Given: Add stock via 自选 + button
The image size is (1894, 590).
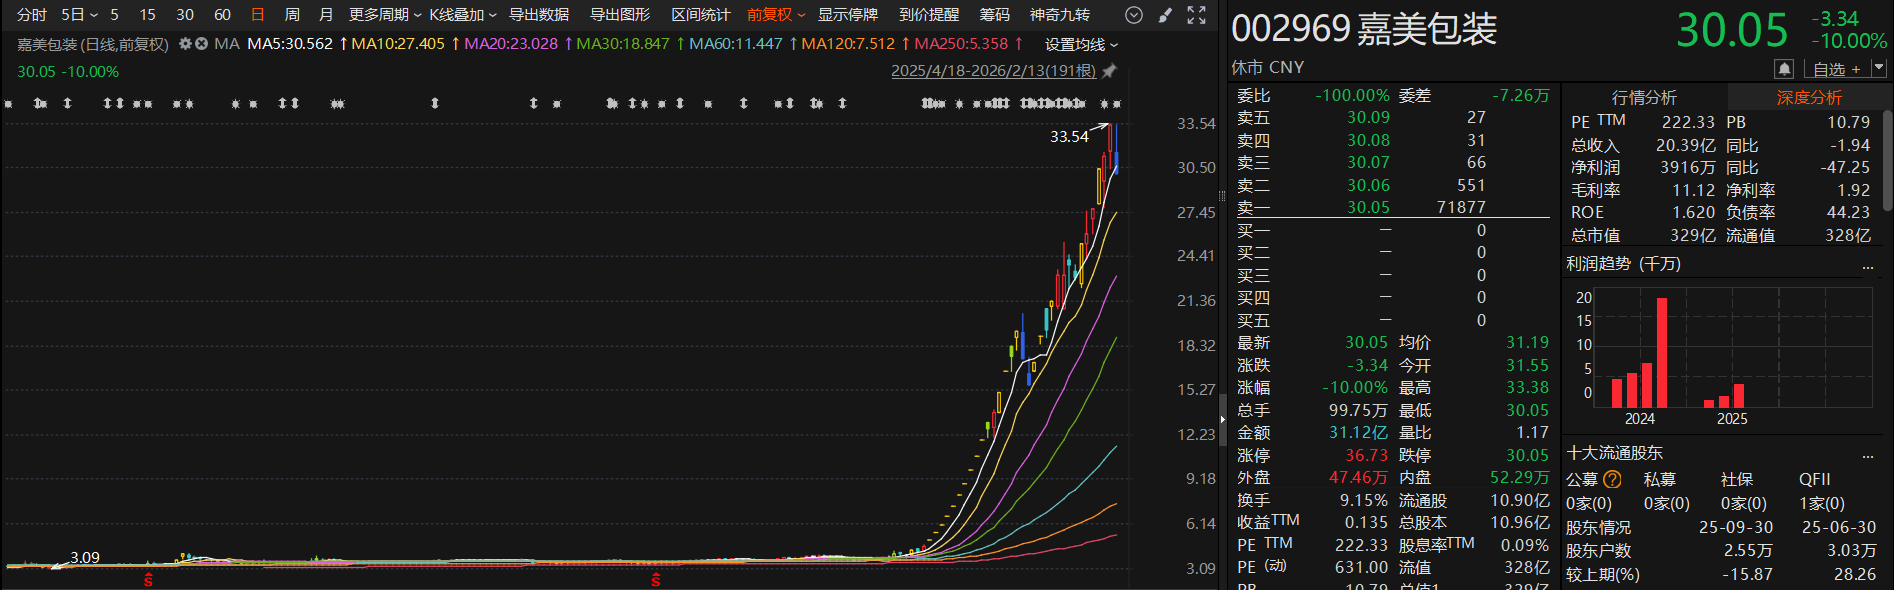Looking at the screenshot, I should tap(1836, 68).
